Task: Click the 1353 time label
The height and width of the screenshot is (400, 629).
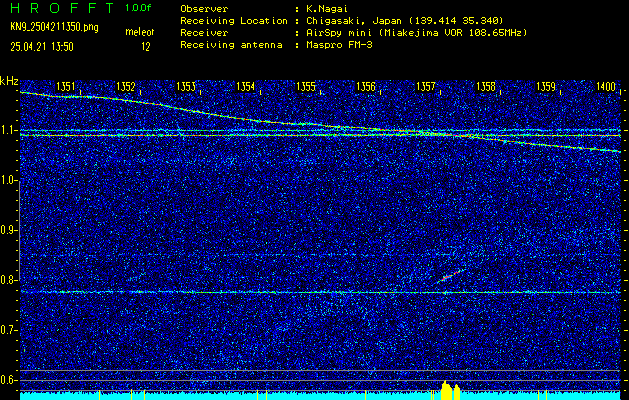Action: coord(186,87)
